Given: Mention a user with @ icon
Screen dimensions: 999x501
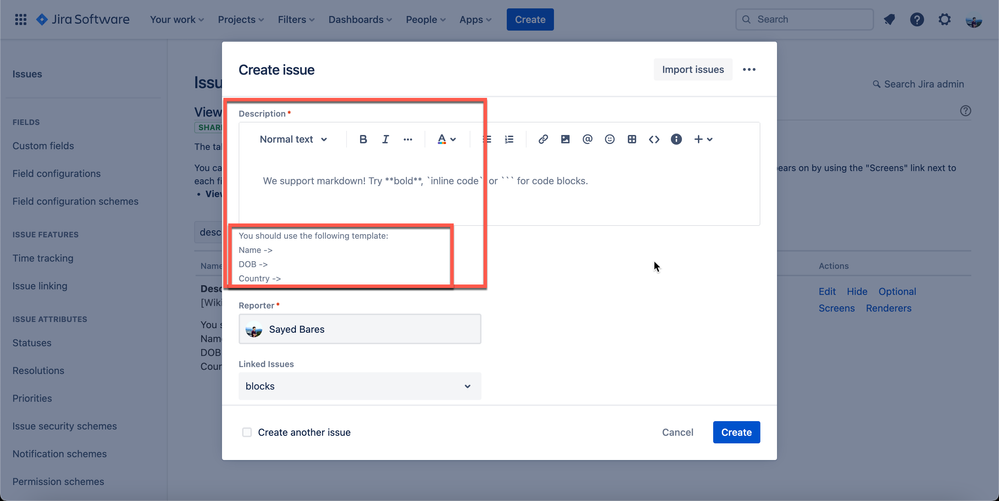Looking at the screenshot, I should (x=587, y=139).
